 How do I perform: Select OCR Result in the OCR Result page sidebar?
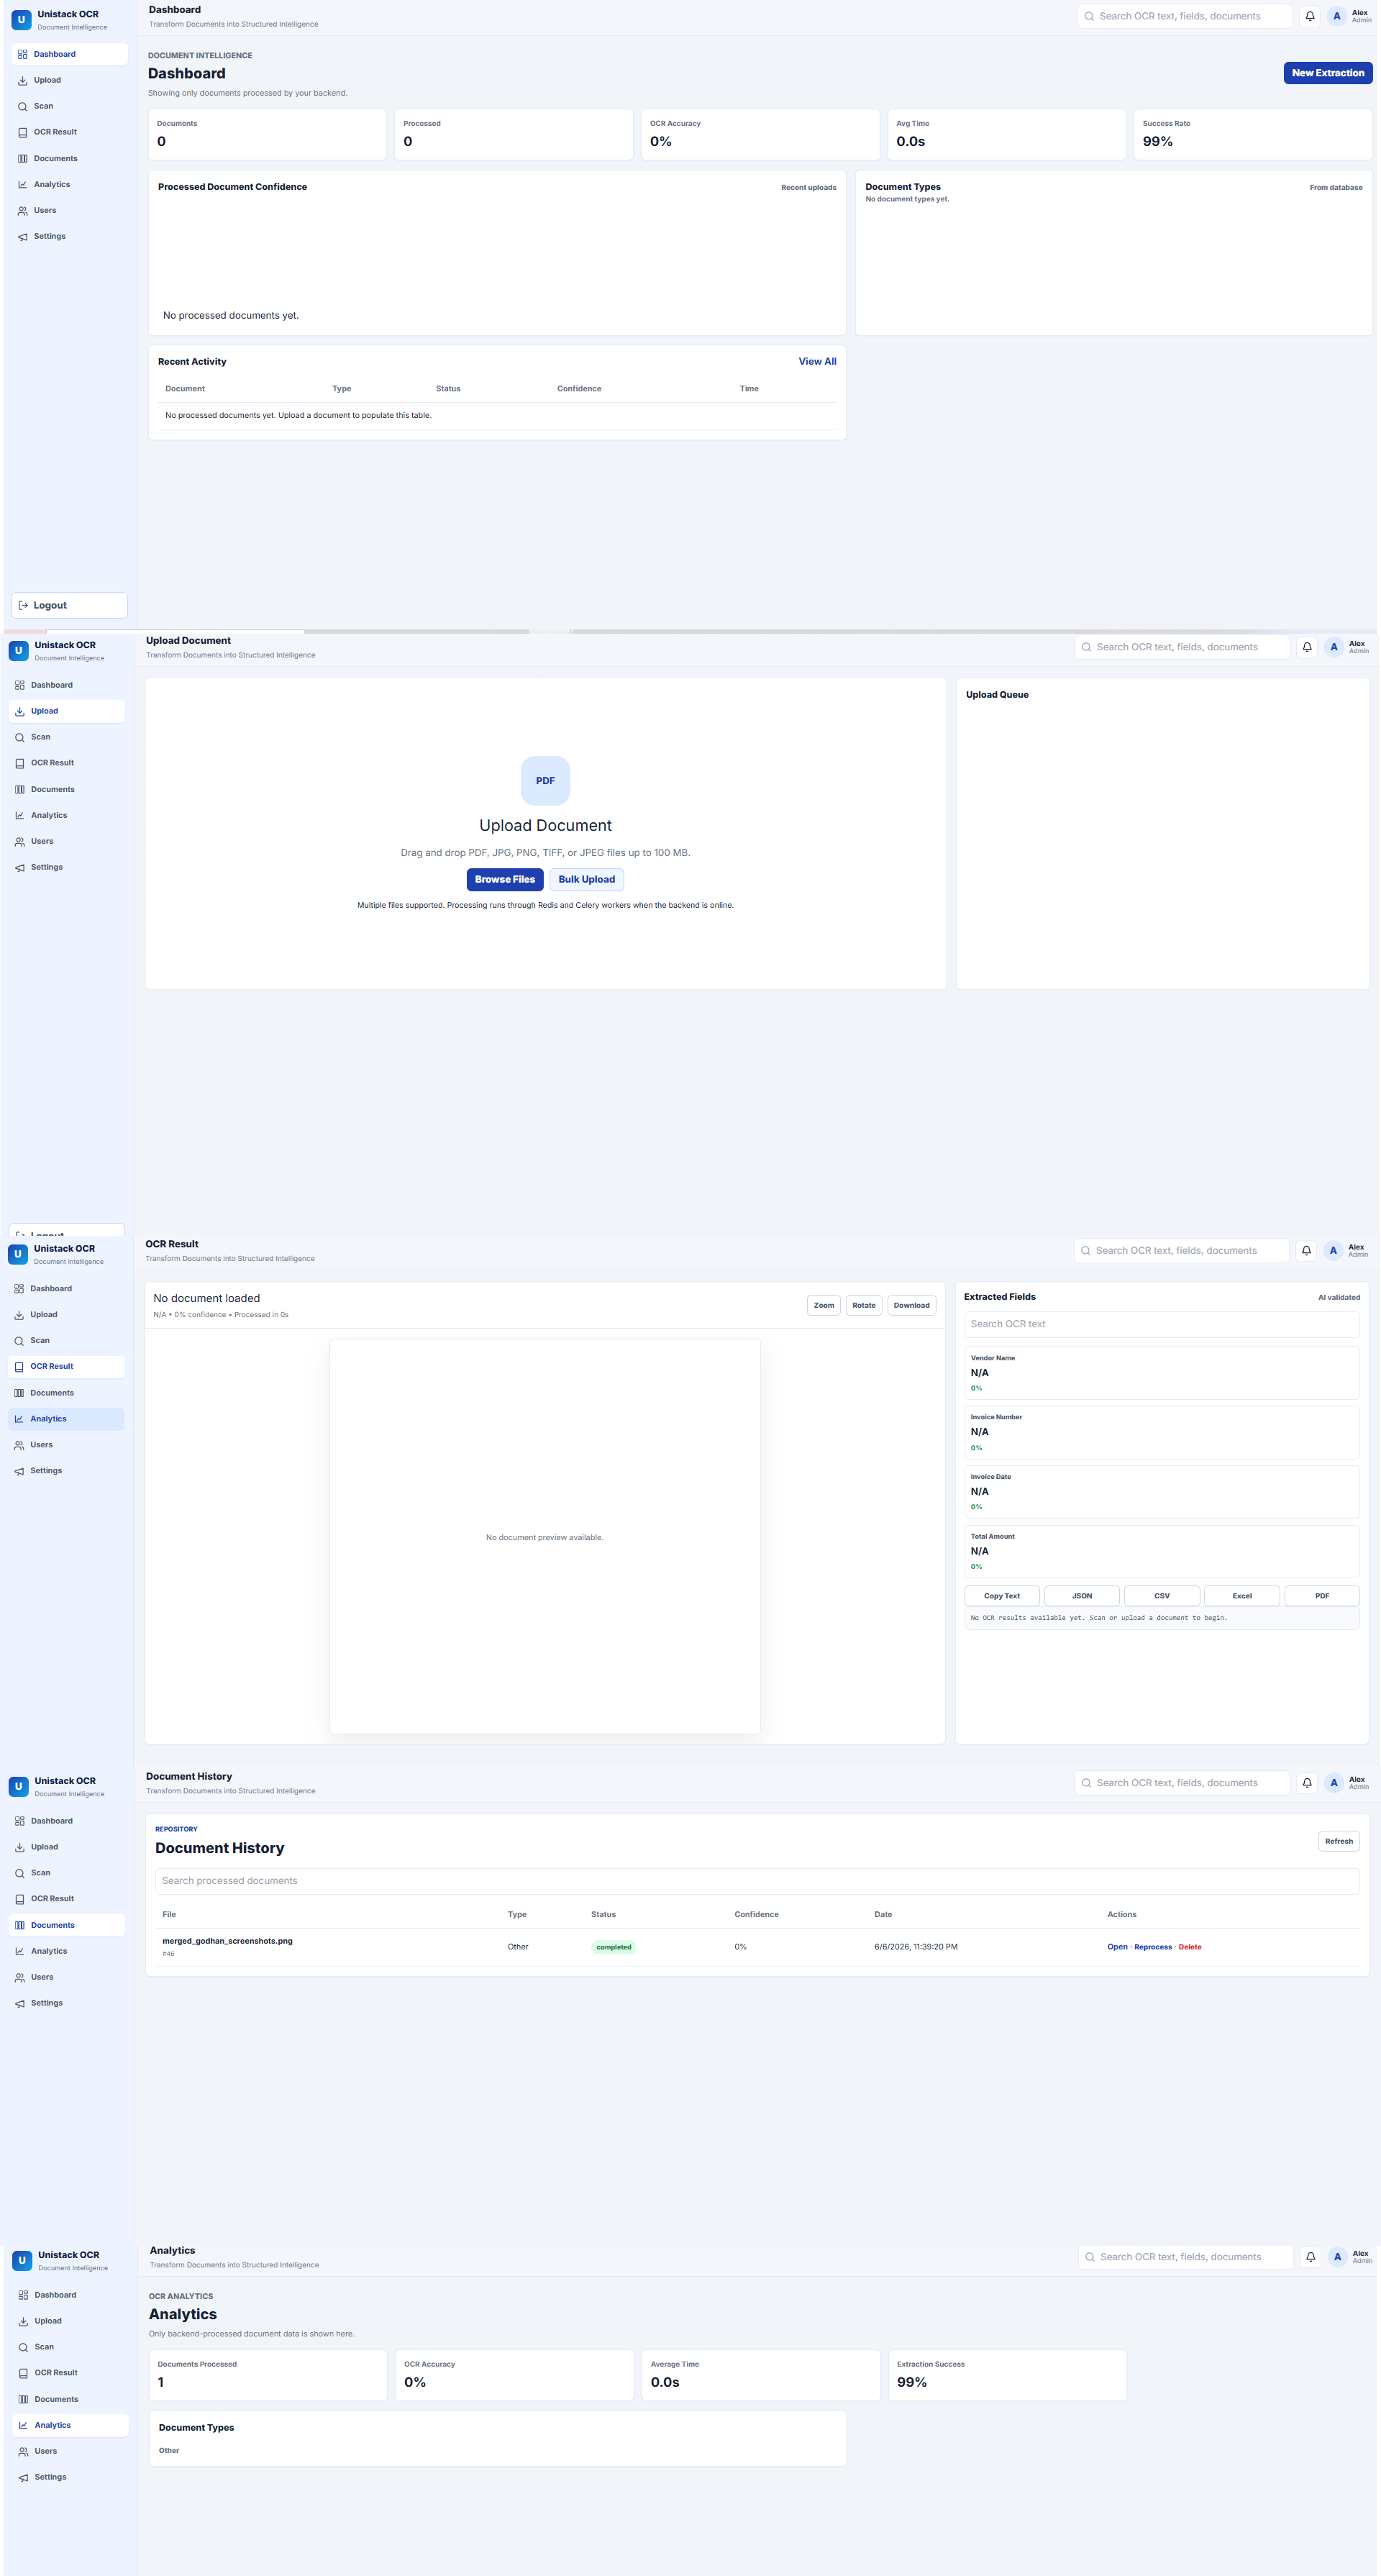[66, 1366]
